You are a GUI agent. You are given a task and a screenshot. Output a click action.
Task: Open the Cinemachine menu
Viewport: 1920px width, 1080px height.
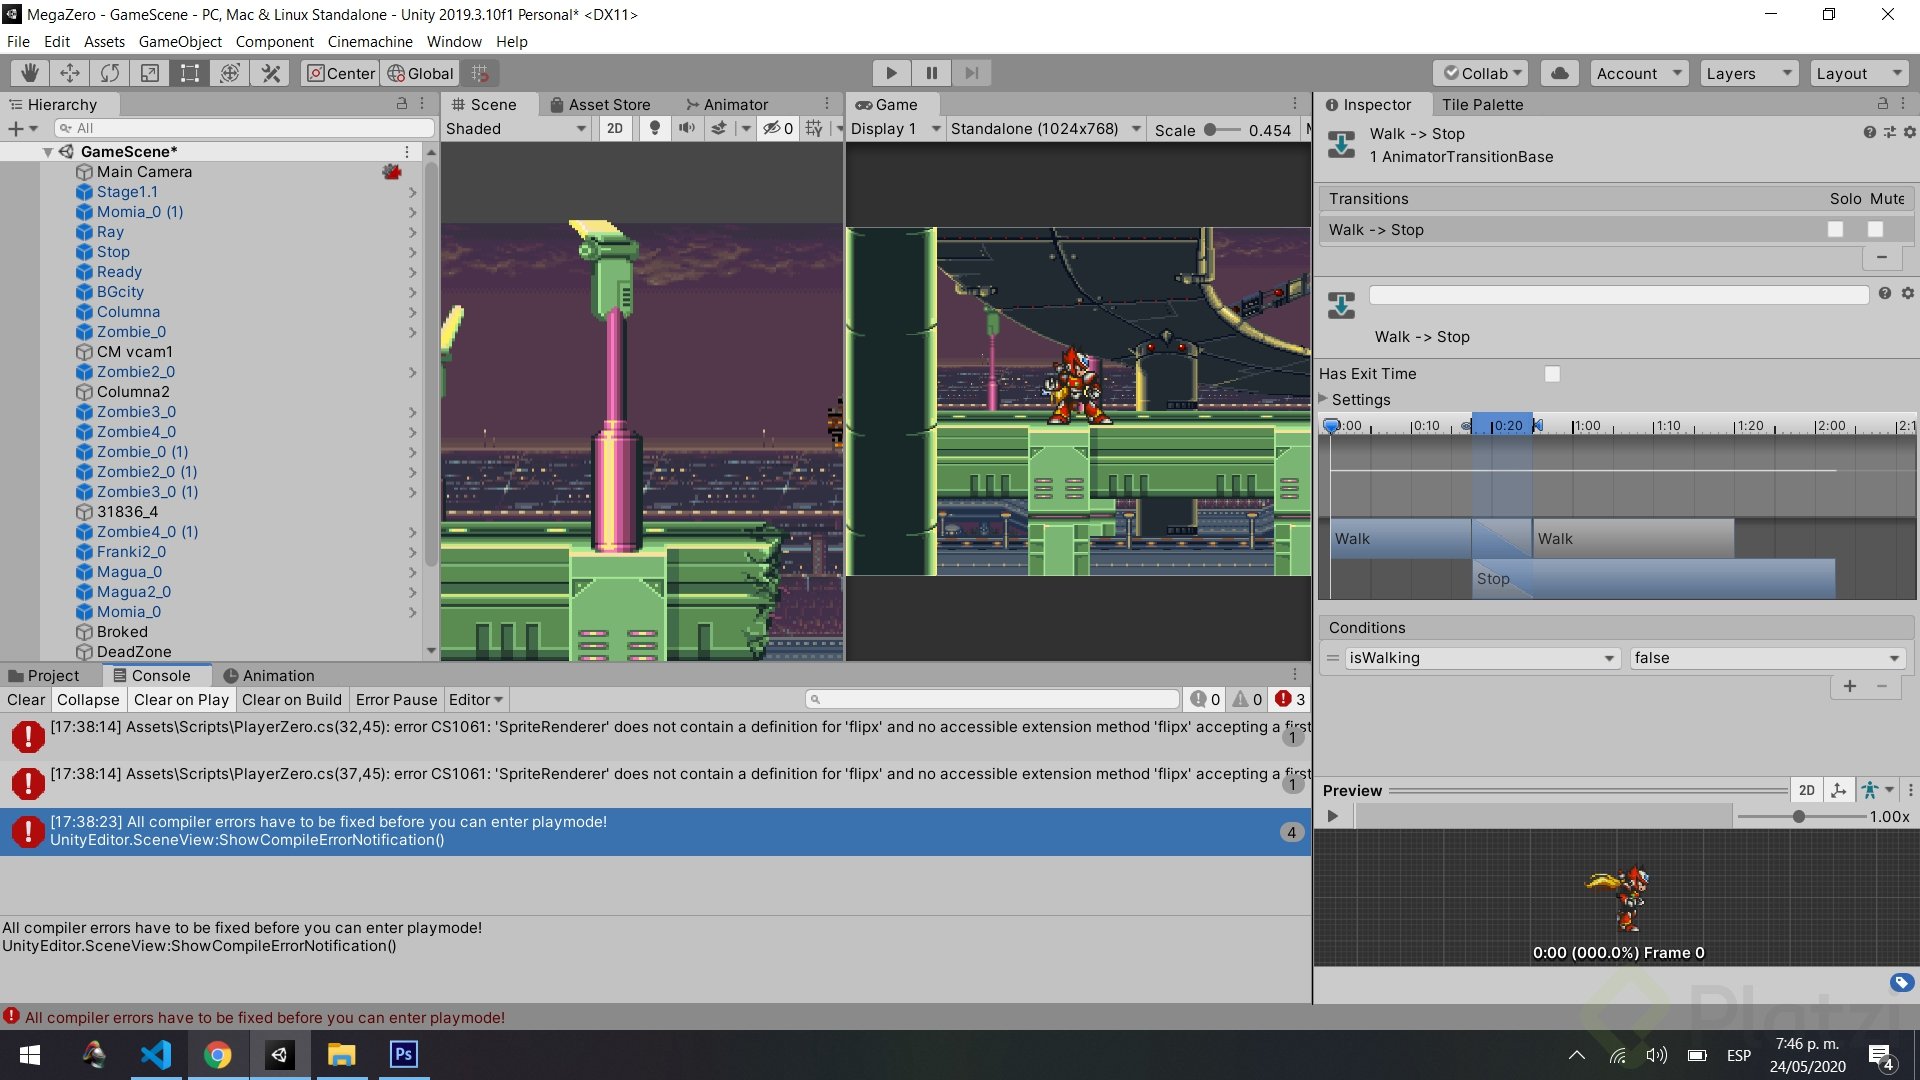coord(370,42)
